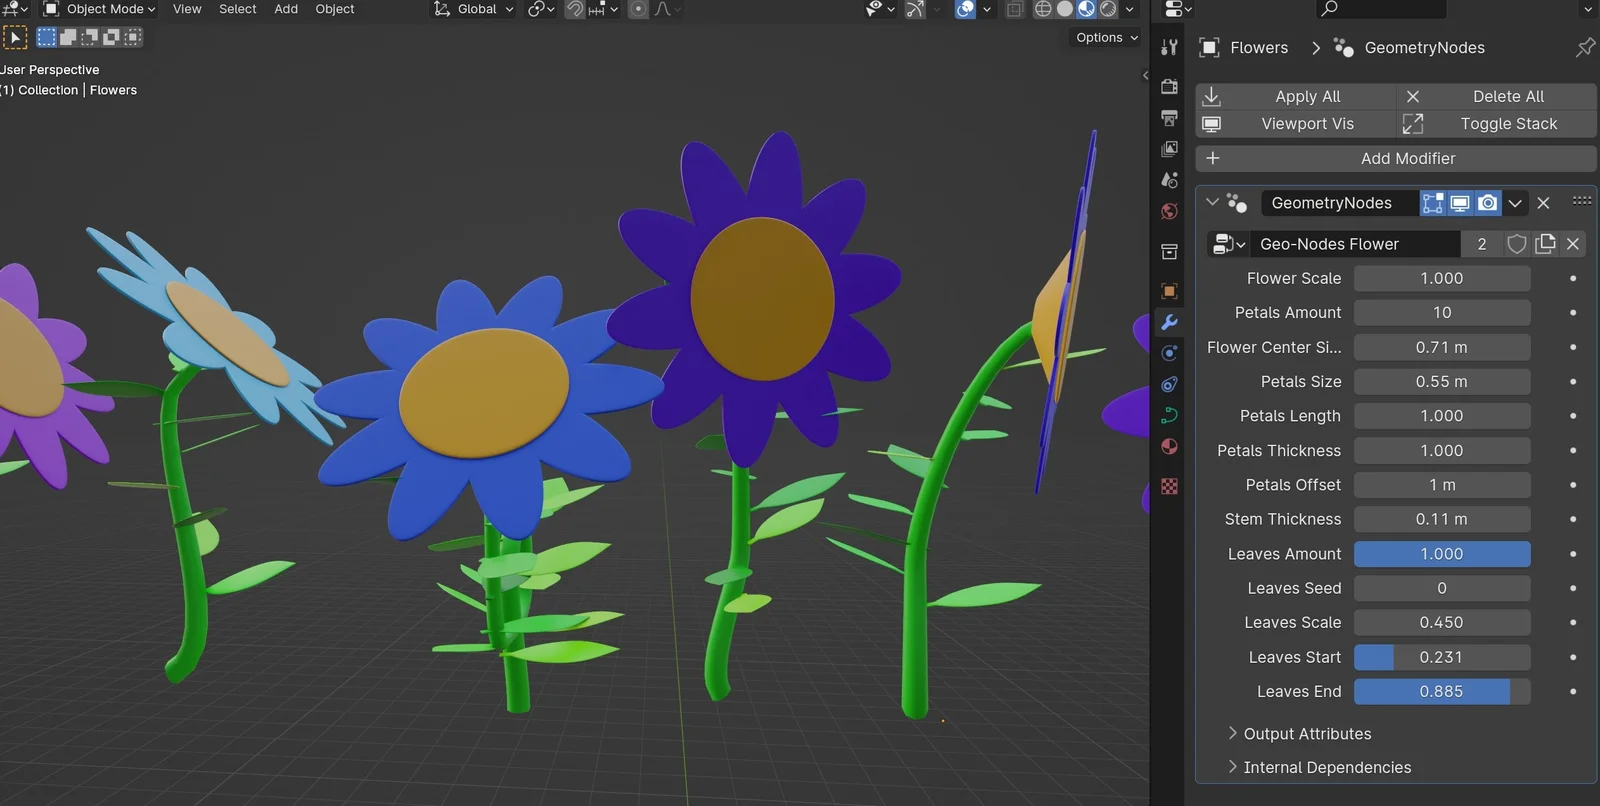Open the Global transform orientation dropdown

tap(473, 9)
